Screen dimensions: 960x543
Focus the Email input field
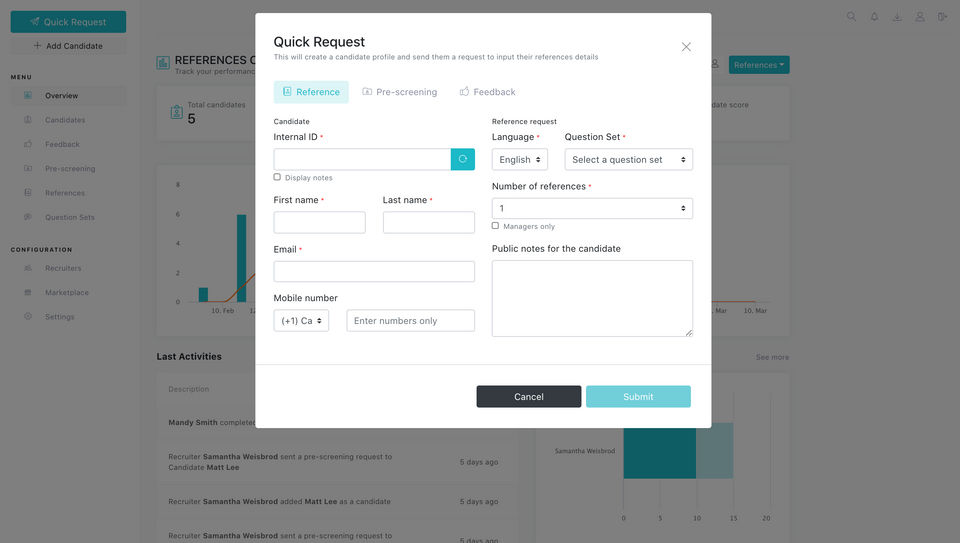(x=374, y=271)
